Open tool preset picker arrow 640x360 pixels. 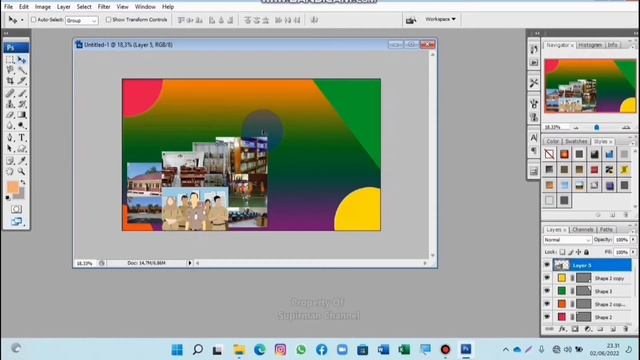pyautogui.click(x=22, y=20)
